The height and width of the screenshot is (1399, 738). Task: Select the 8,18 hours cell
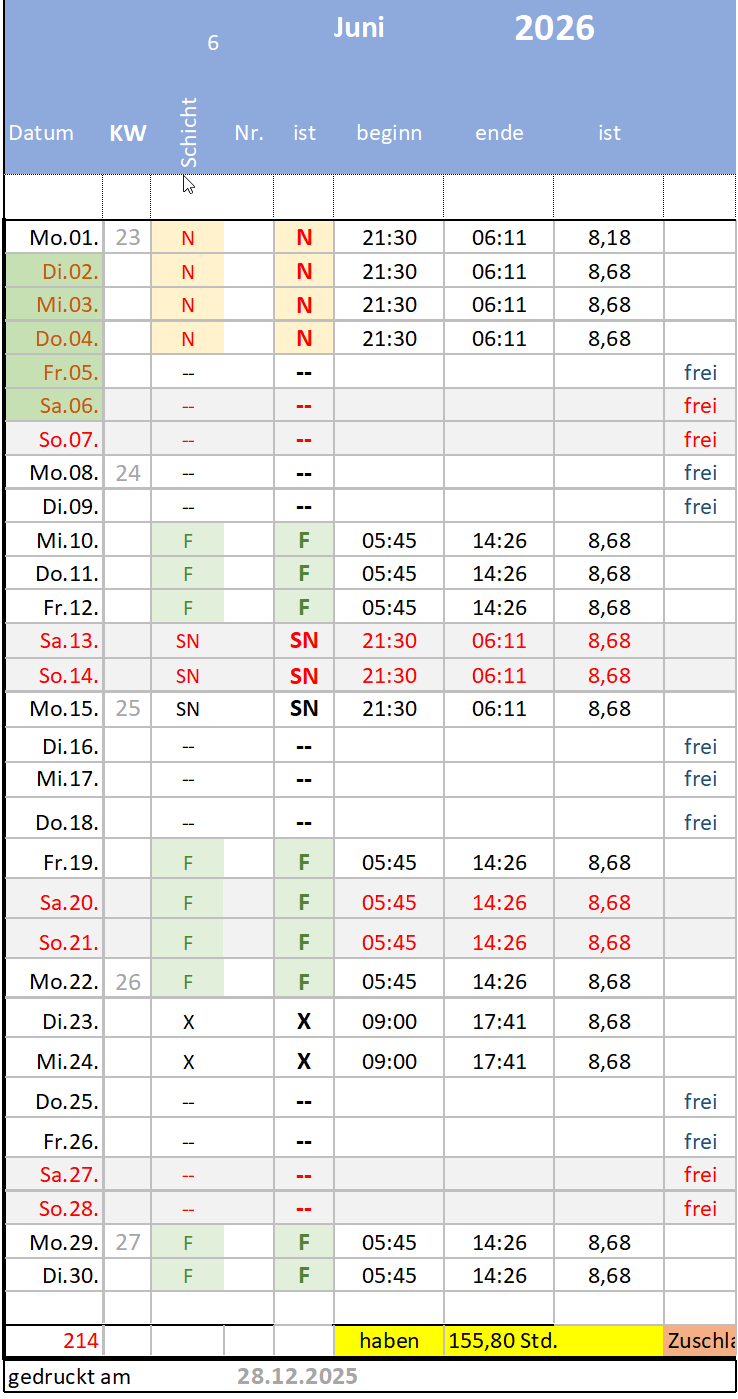pos(609,238)
